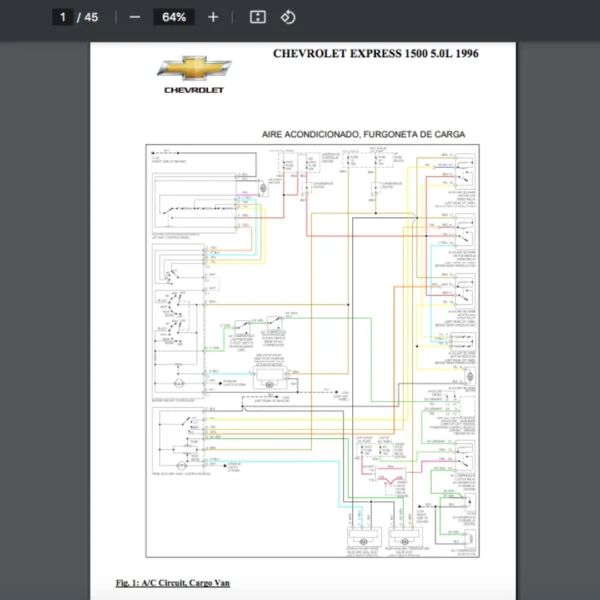Click the total page count 45

point(91,17)
